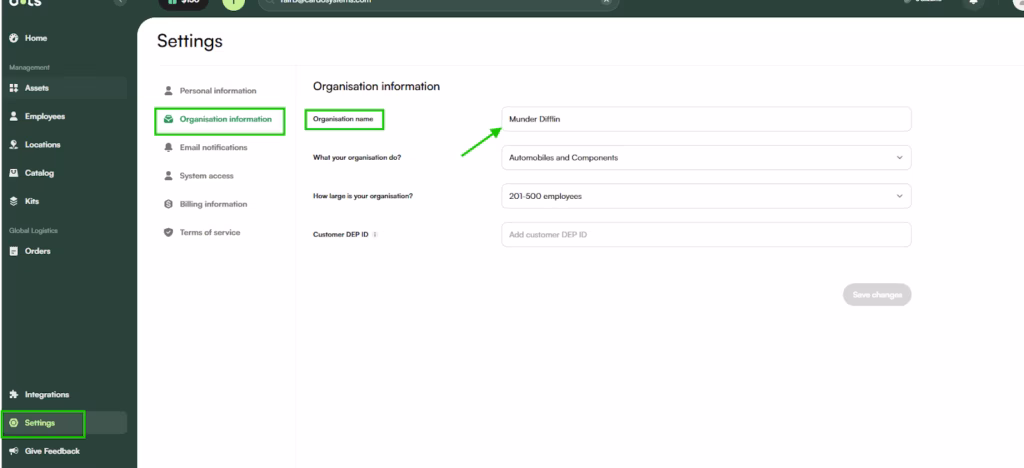
Task: Open Locations from the sidebar
Action: coord(42,145)
